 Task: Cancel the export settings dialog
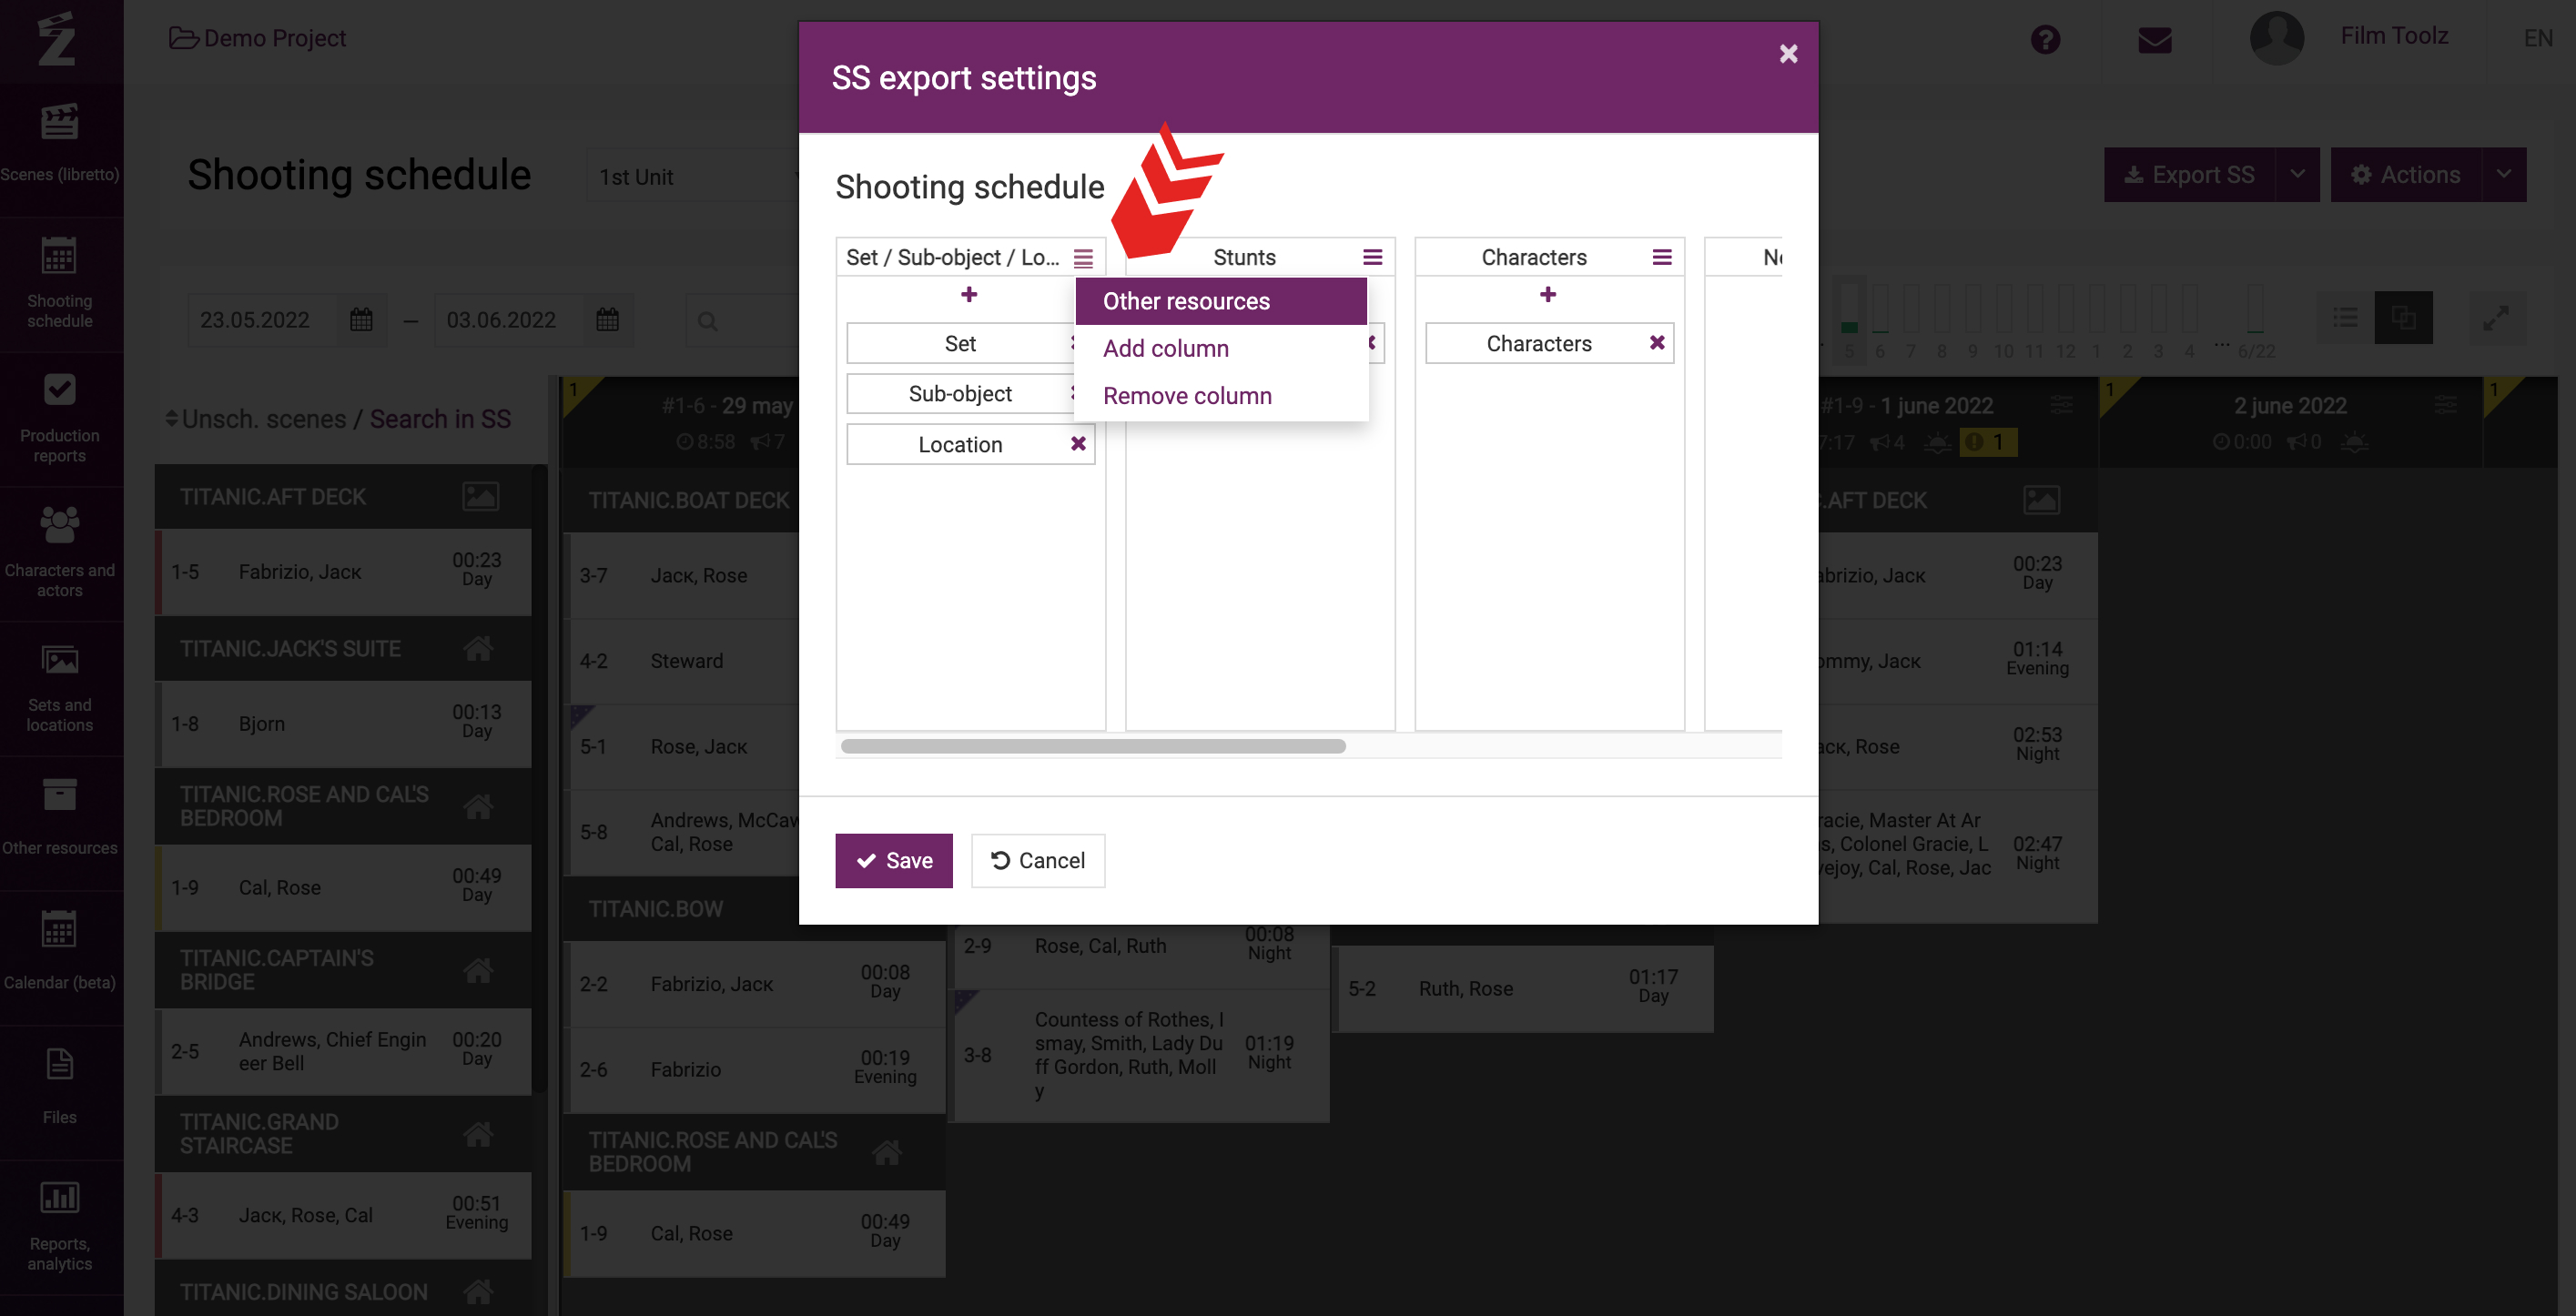(x=1037, y=860)
